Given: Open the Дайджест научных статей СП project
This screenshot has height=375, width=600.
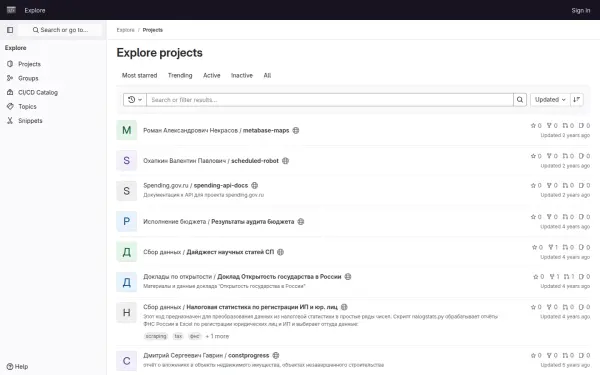Looking at the screenshot, I should pyautogui.click(x=230, y=252).
